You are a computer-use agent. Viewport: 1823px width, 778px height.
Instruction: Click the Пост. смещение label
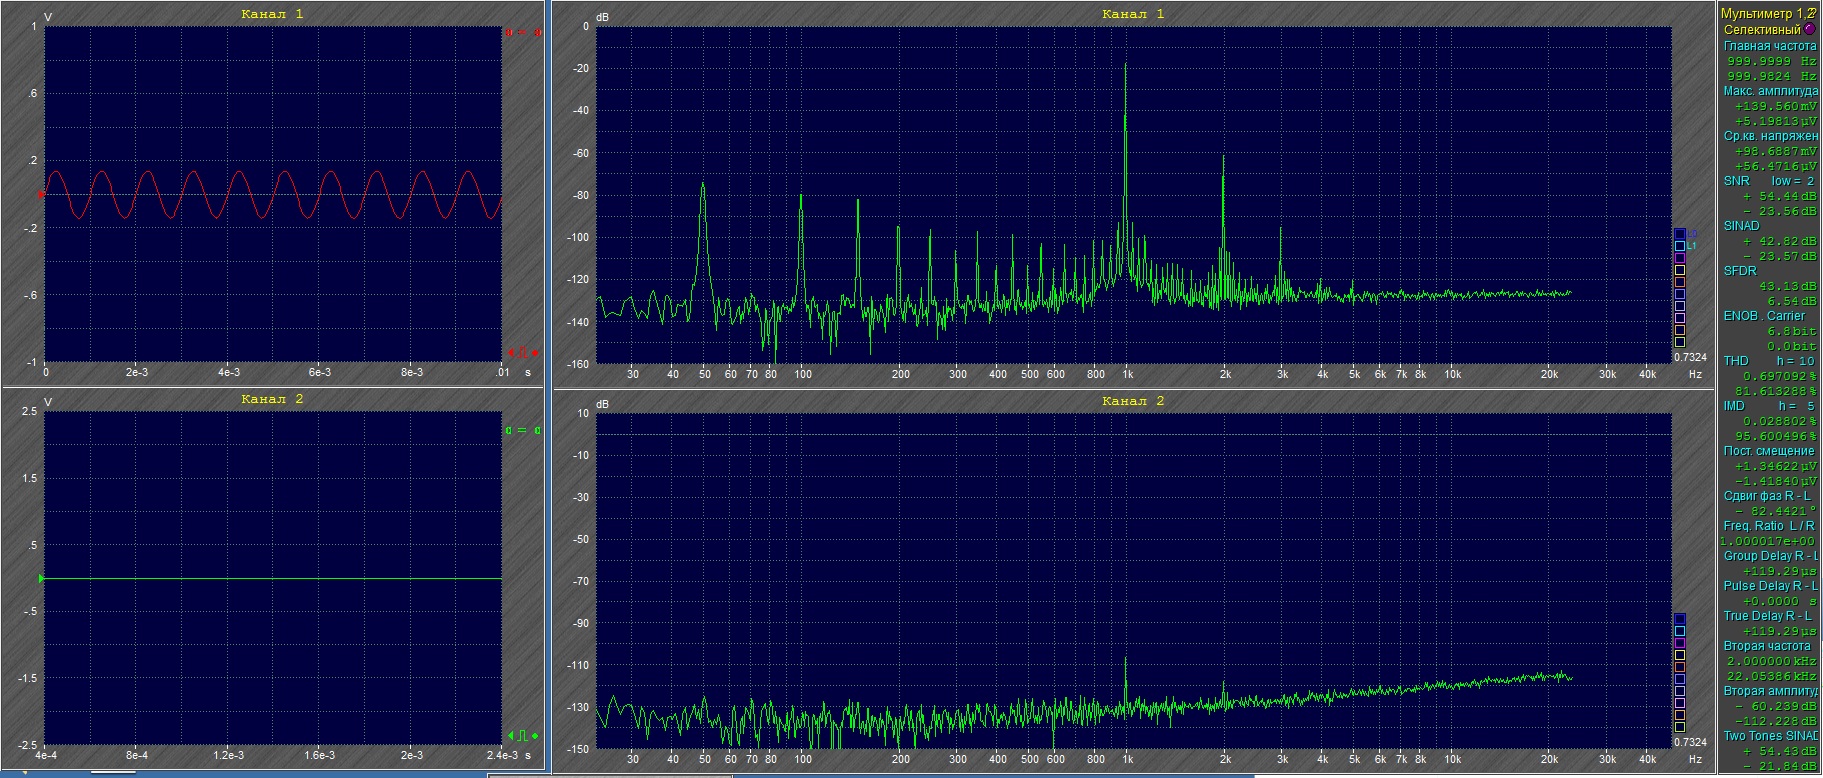click(x=1768, y=450)
